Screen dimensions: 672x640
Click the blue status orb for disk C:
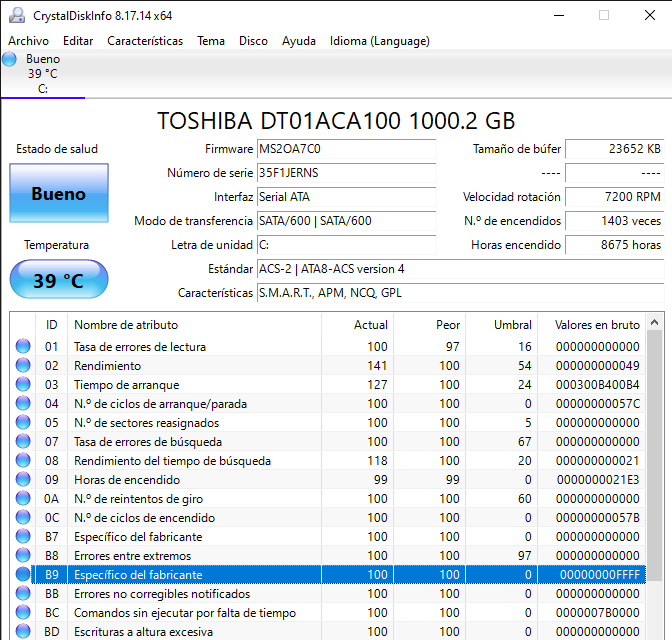[x=10, y=60]
